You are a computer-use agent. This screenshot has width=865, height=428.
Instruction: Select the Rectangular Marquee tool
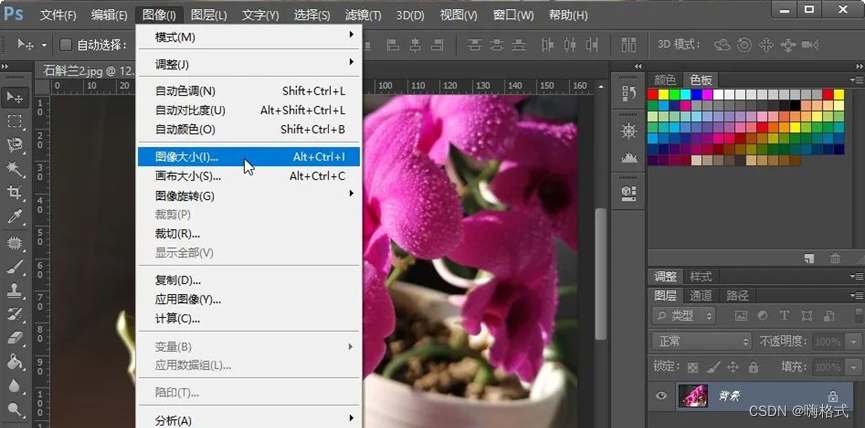point(15,121)
